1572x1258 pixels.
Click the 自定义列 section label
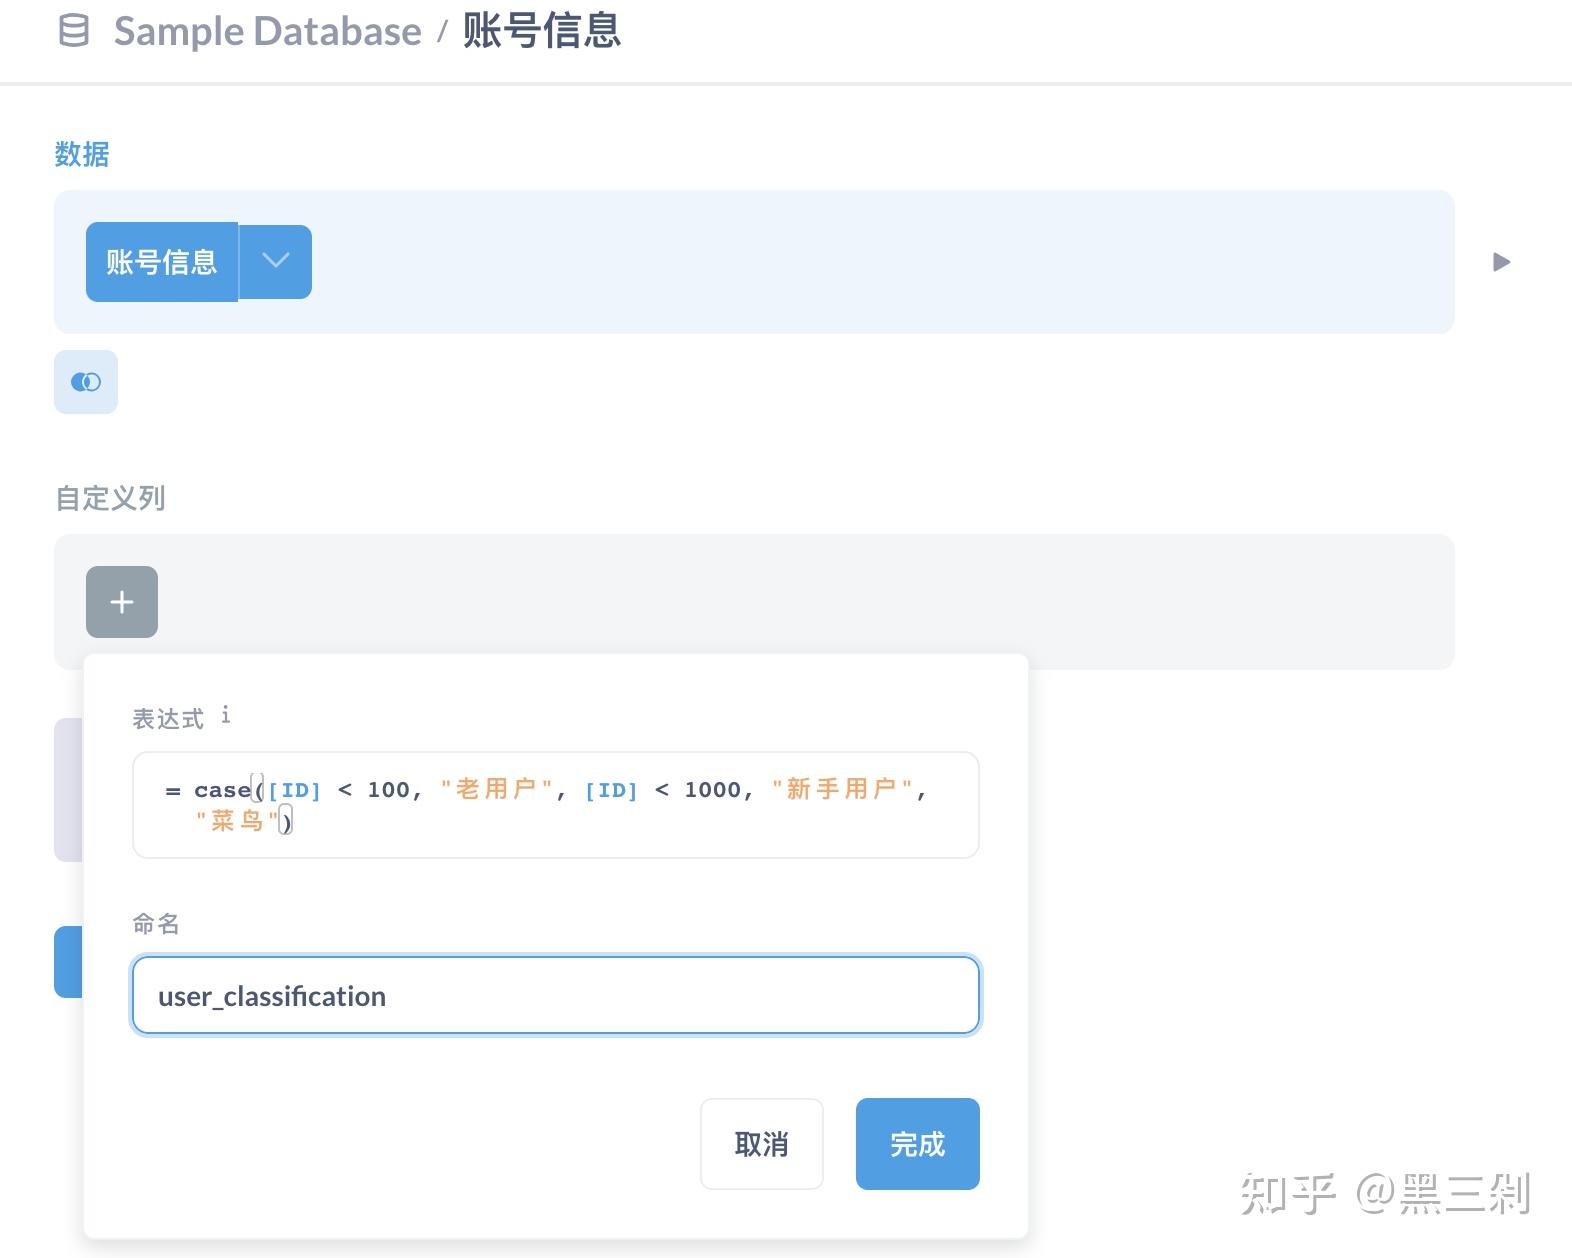click(110, 498)
